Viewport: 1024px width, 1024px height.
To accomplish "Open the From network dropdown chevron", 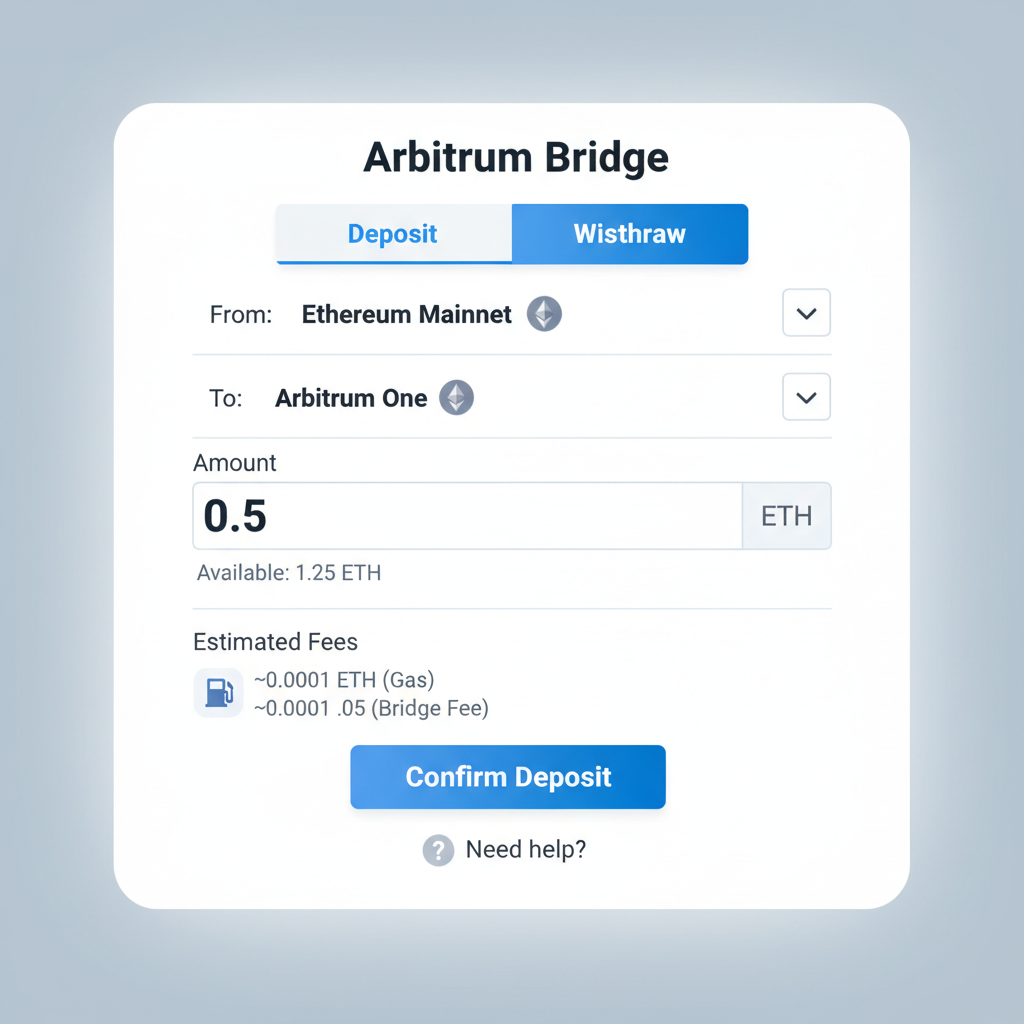I will pos(806,312).
